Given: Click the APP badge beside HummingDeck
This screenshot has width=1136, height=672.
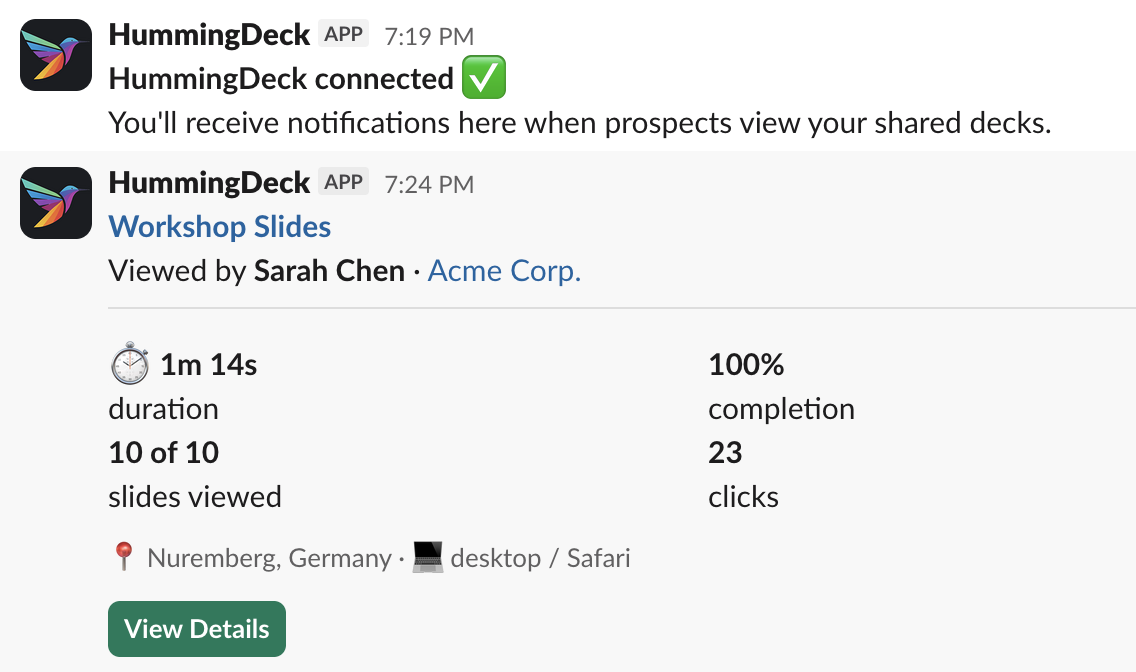Looking at the screenshot, I should tap(342, 33).
